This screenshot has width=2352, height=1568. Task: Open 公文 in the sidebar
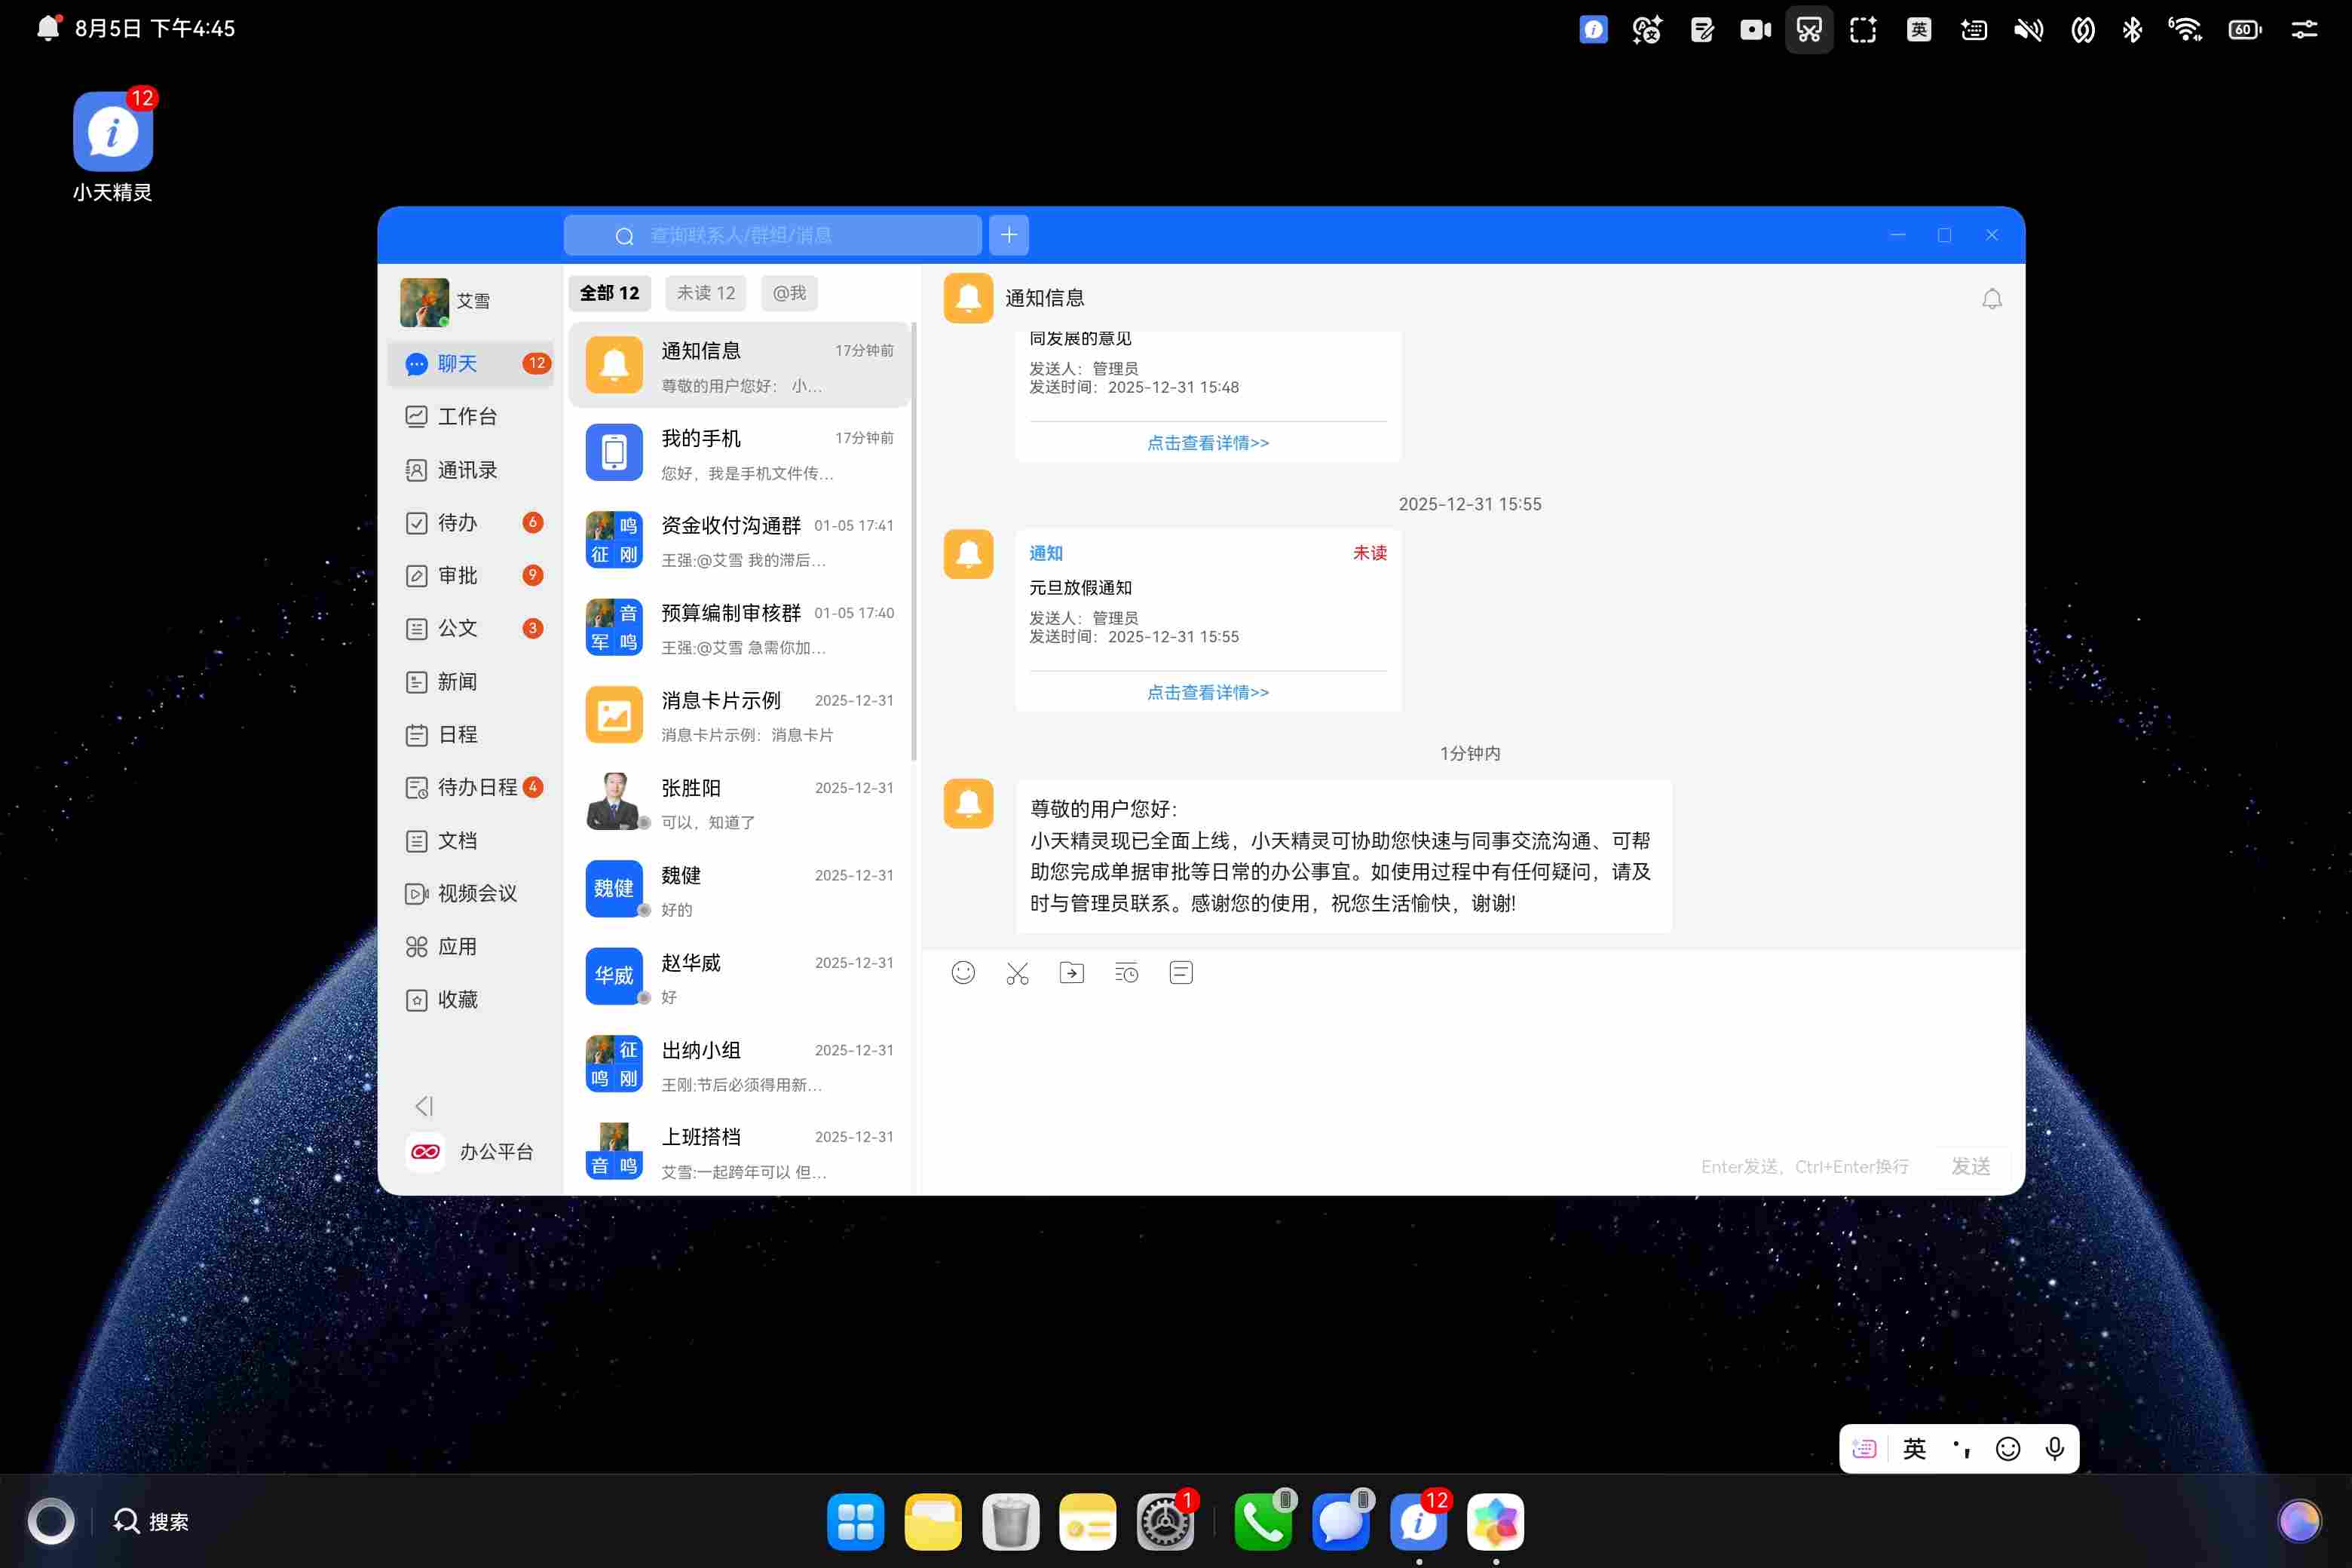470,628
